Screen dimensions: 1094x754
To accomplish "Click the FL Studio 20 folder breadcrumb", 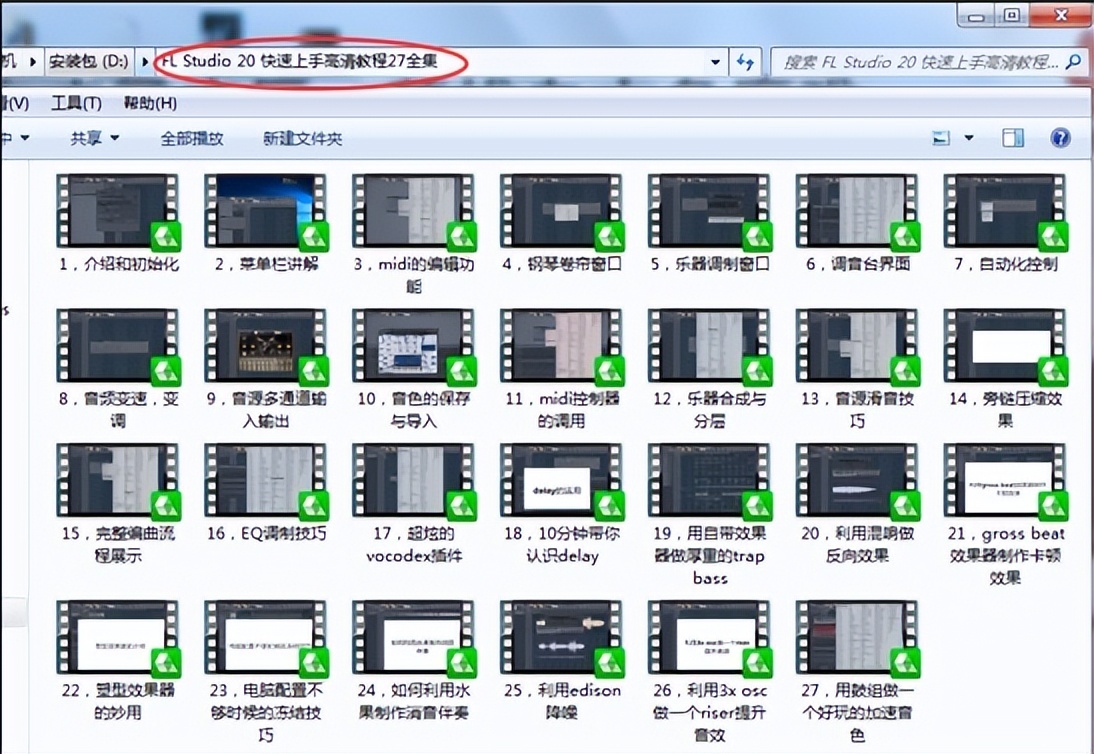I will [x=300, y=61].
